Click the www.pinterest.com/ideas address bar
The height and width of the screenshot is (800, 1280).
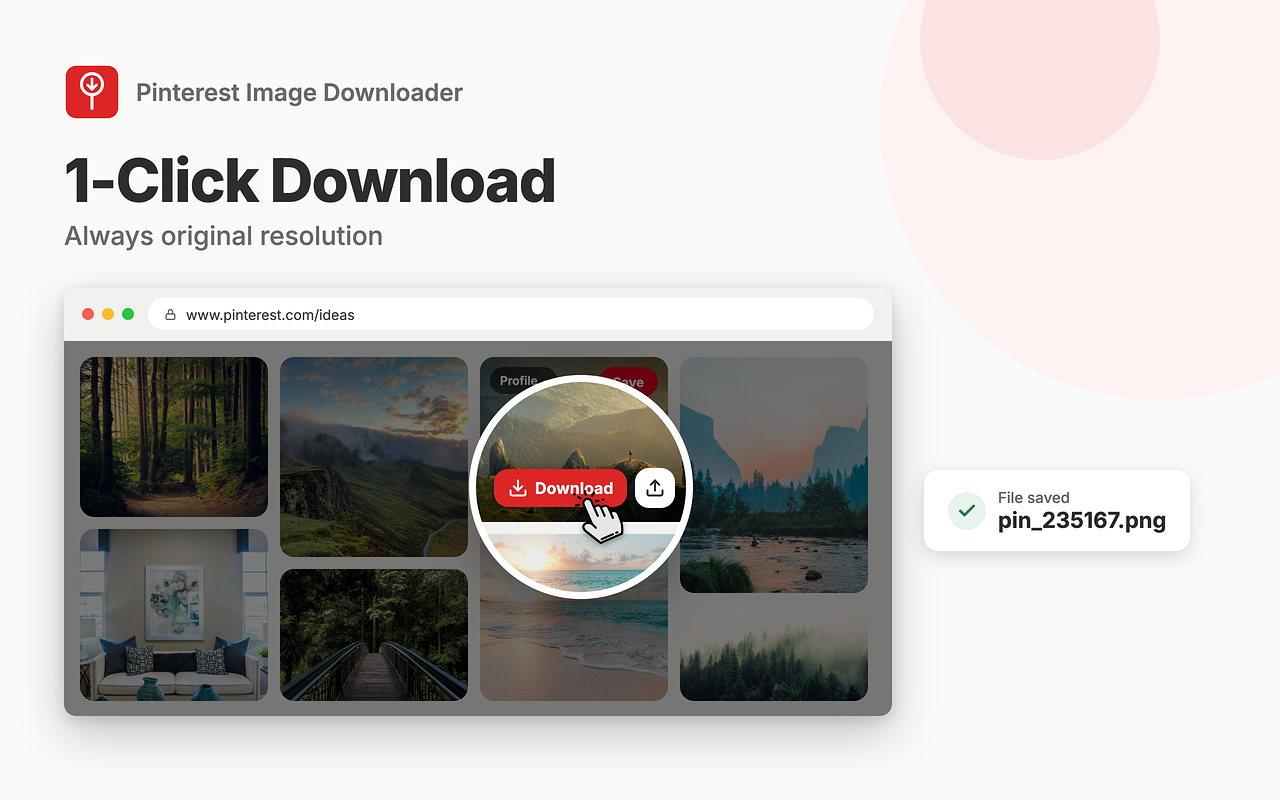click(511, 314)
